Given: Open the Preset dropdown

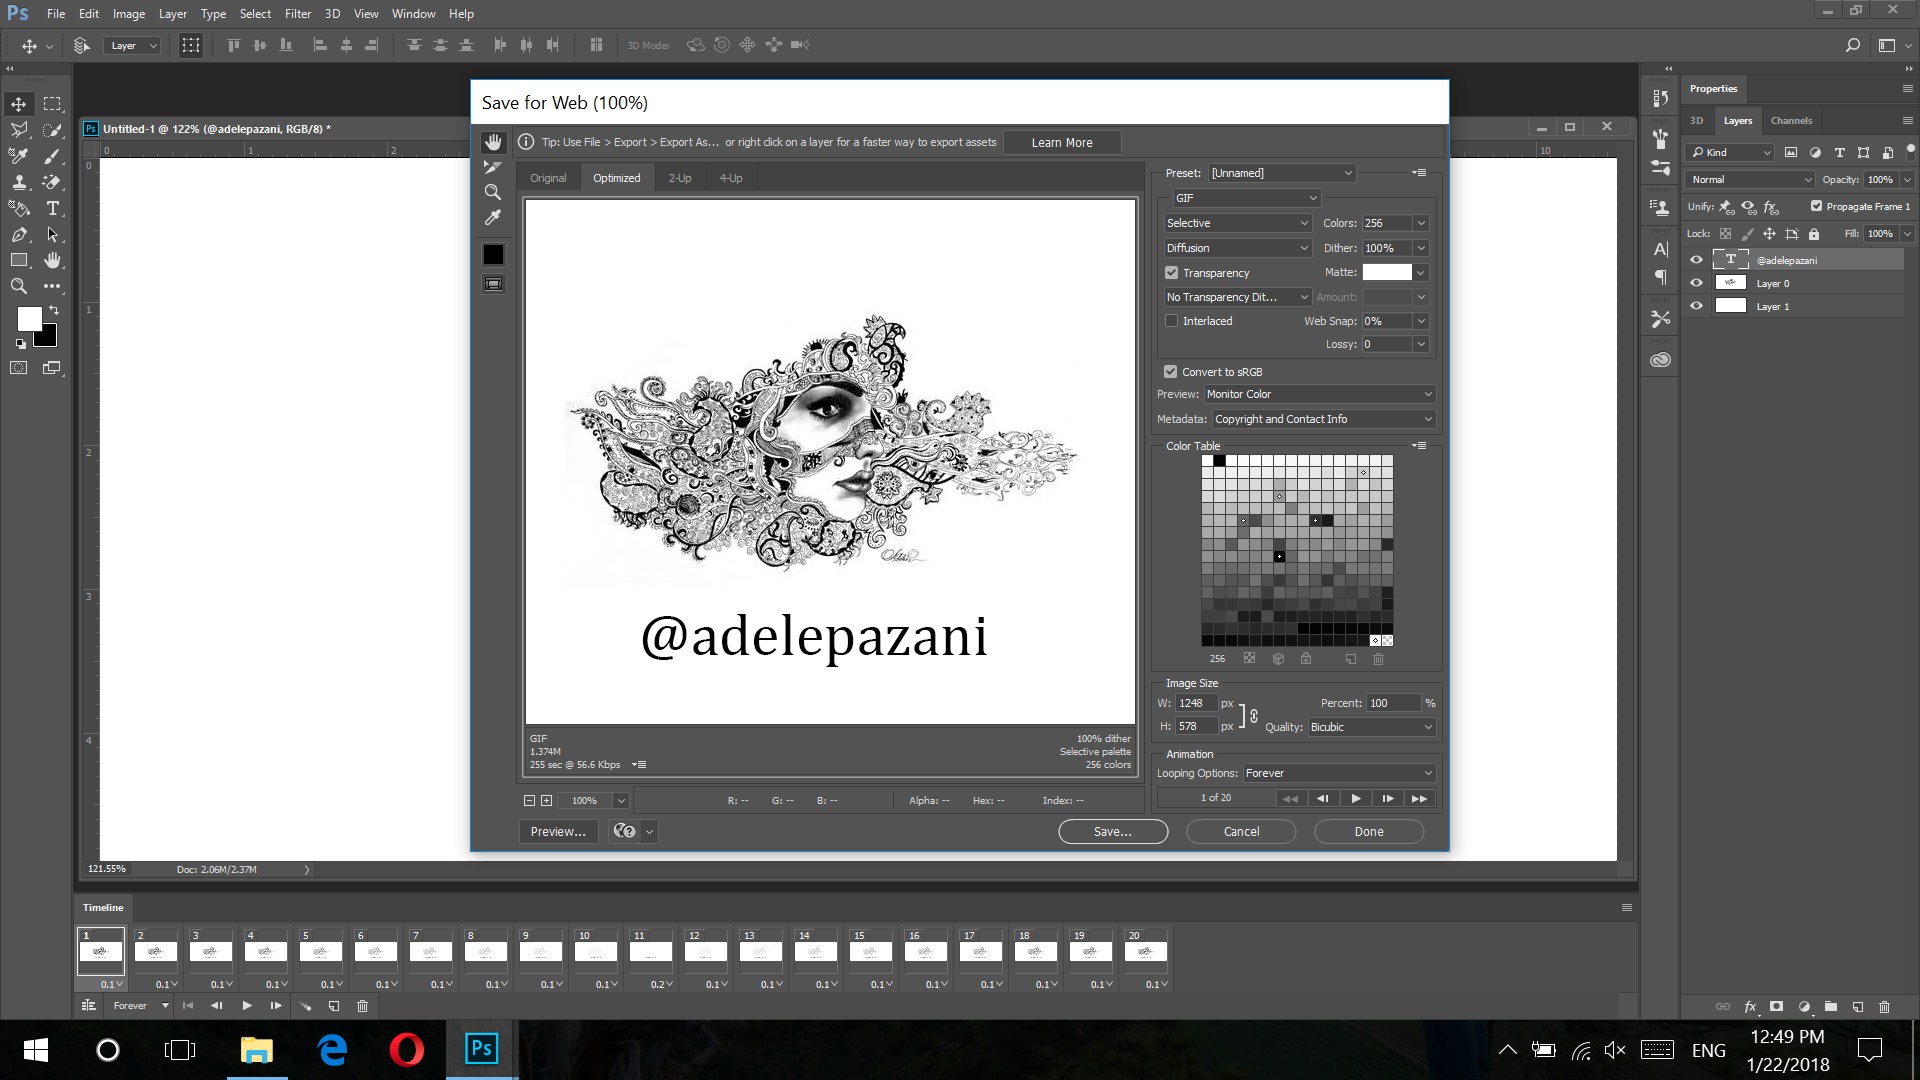Looking at the screenshot, I should pyautogui.click(x=1281, y=172).
